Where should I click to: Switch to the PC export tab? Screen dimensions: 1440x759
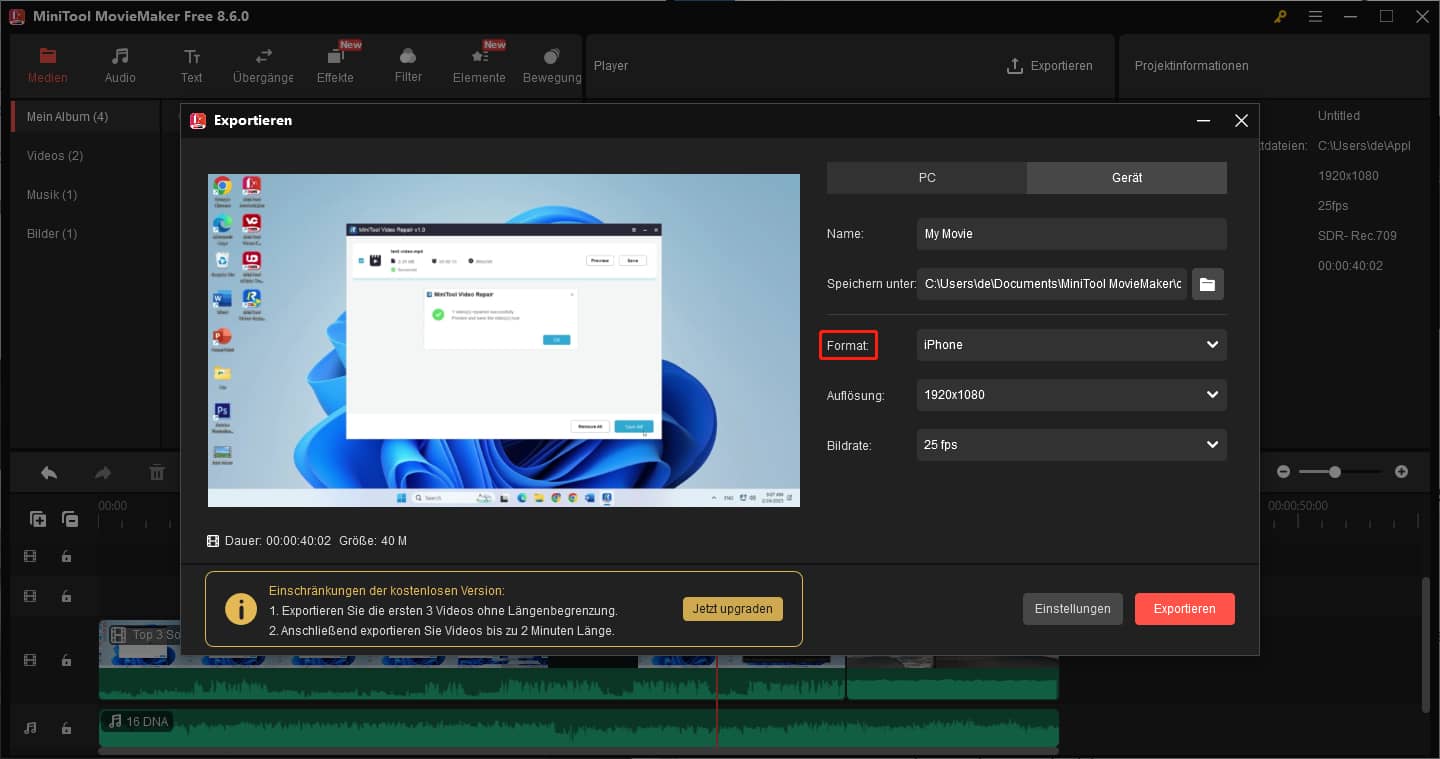coord(926,177)
